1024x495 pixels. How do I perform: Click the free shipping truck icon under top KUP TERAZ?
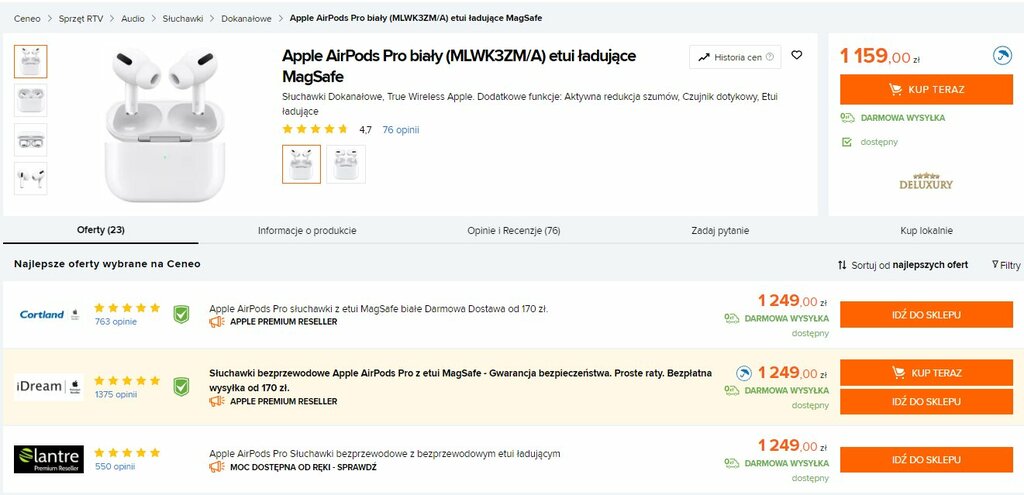tap(847, 118)
